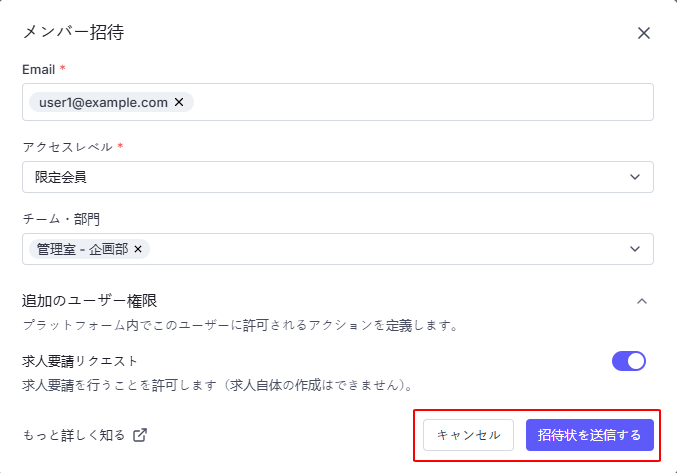677x473 pixels.
Task: Click the external link icon beside もっと詳しく知る
Action: tap(140, 435)
